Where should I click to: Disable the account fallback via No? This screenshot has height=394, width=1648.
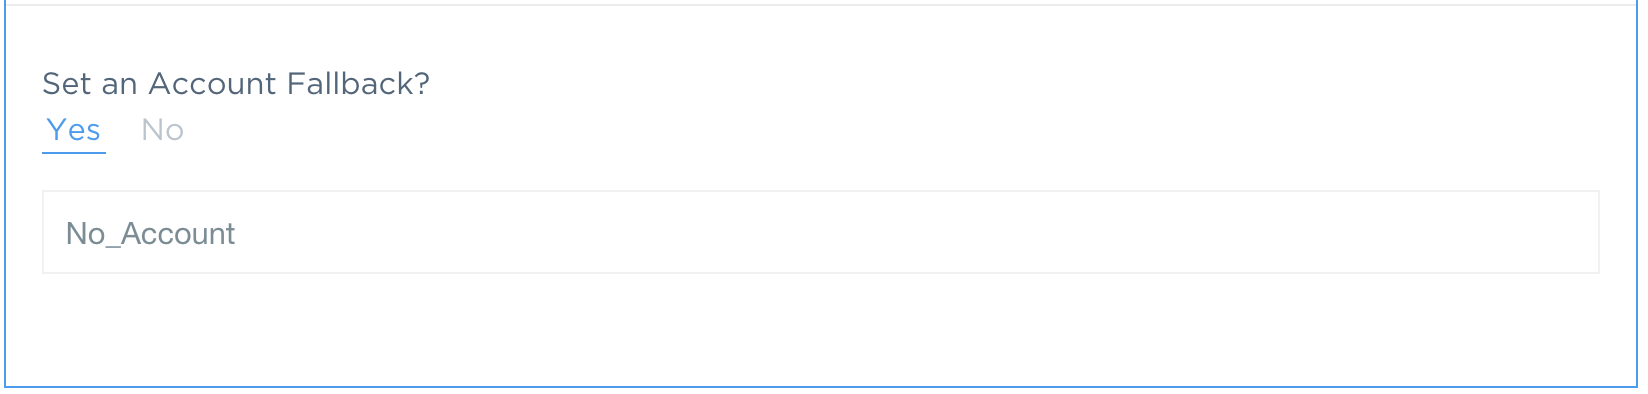pyautogui.click(x=162, y=130)
